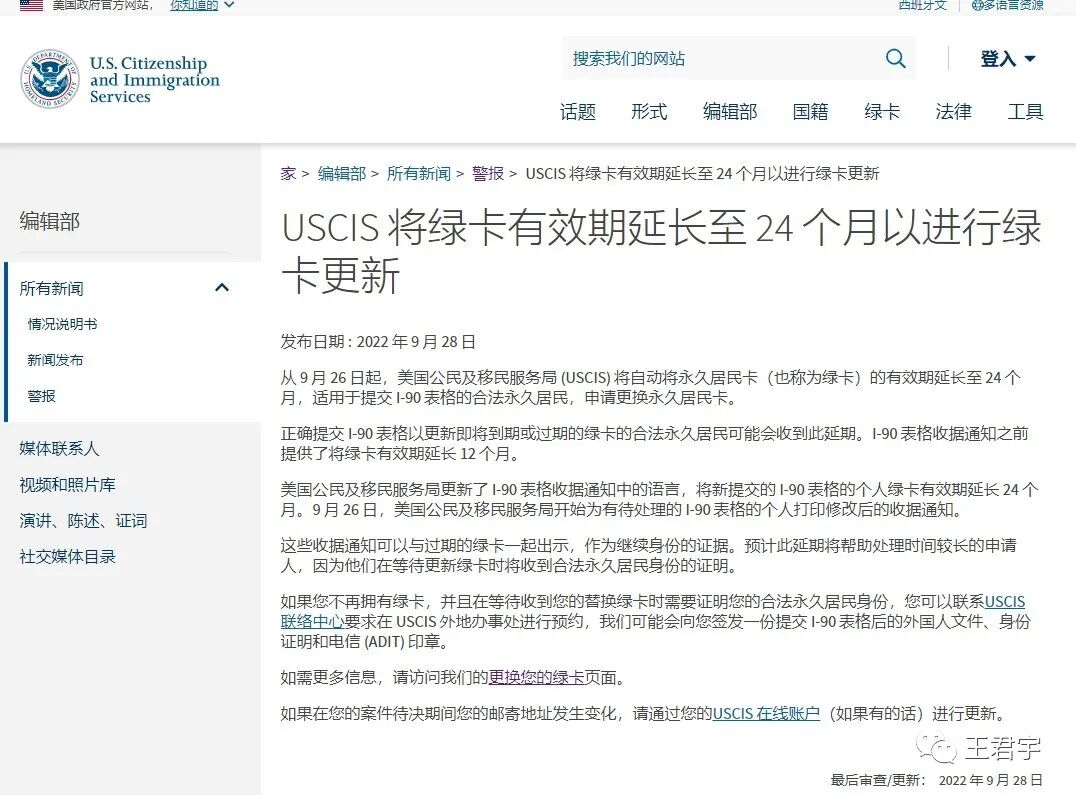Image resolution: width=1076 pixels, height=795 pixels.
Task: Click the 最后审查/更新 date text
Action: click(936, 780)
